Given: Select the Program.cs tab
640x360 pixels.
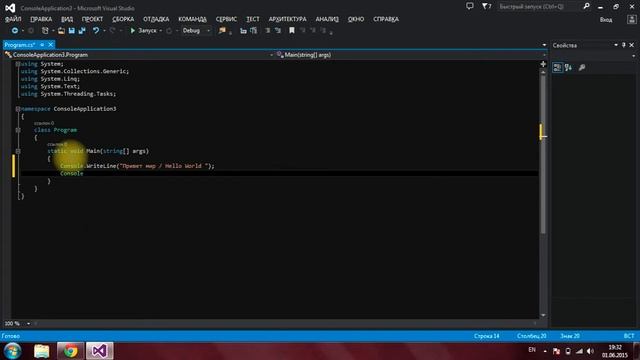Looking at the screenshot, I should click(x=20, y=45).
